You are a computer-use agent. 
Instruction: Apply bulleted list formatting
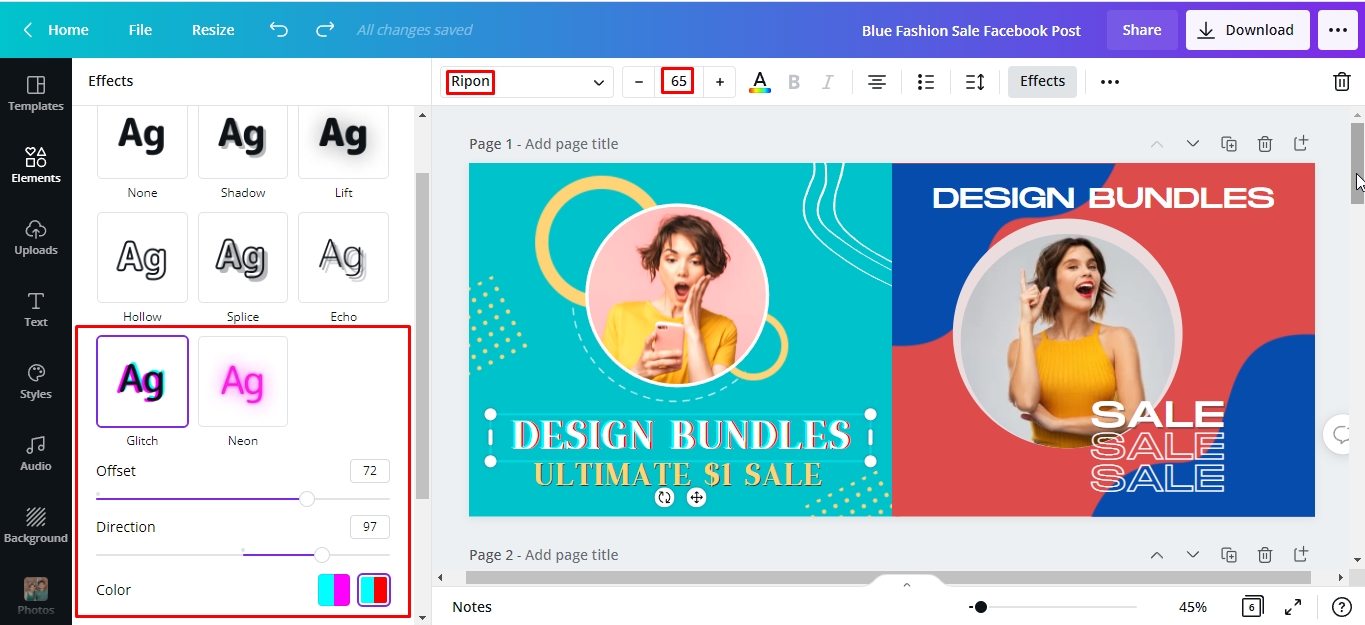click(x=926, y=82)
